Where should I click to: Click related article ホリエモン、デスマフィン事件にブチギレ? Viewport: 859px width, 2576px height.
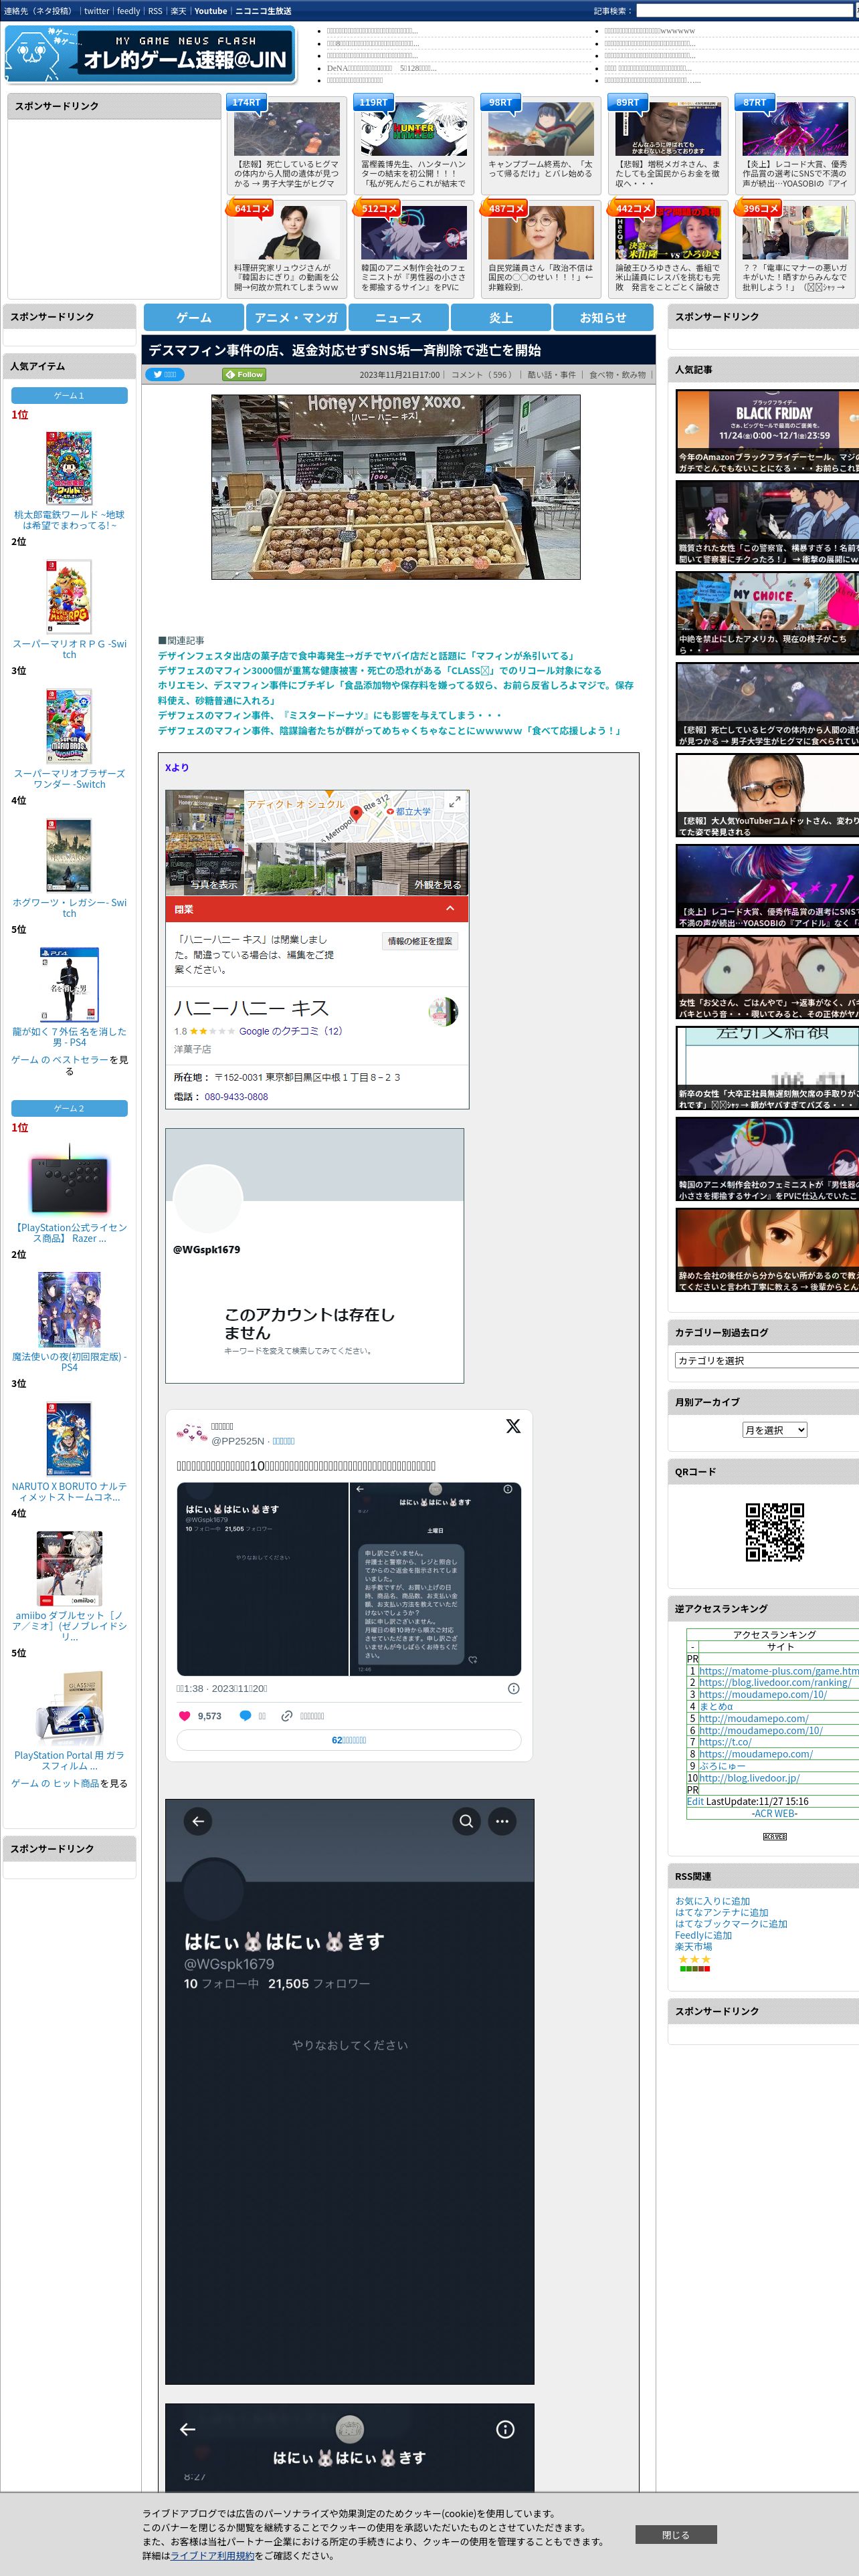click(x=395, y=692)
